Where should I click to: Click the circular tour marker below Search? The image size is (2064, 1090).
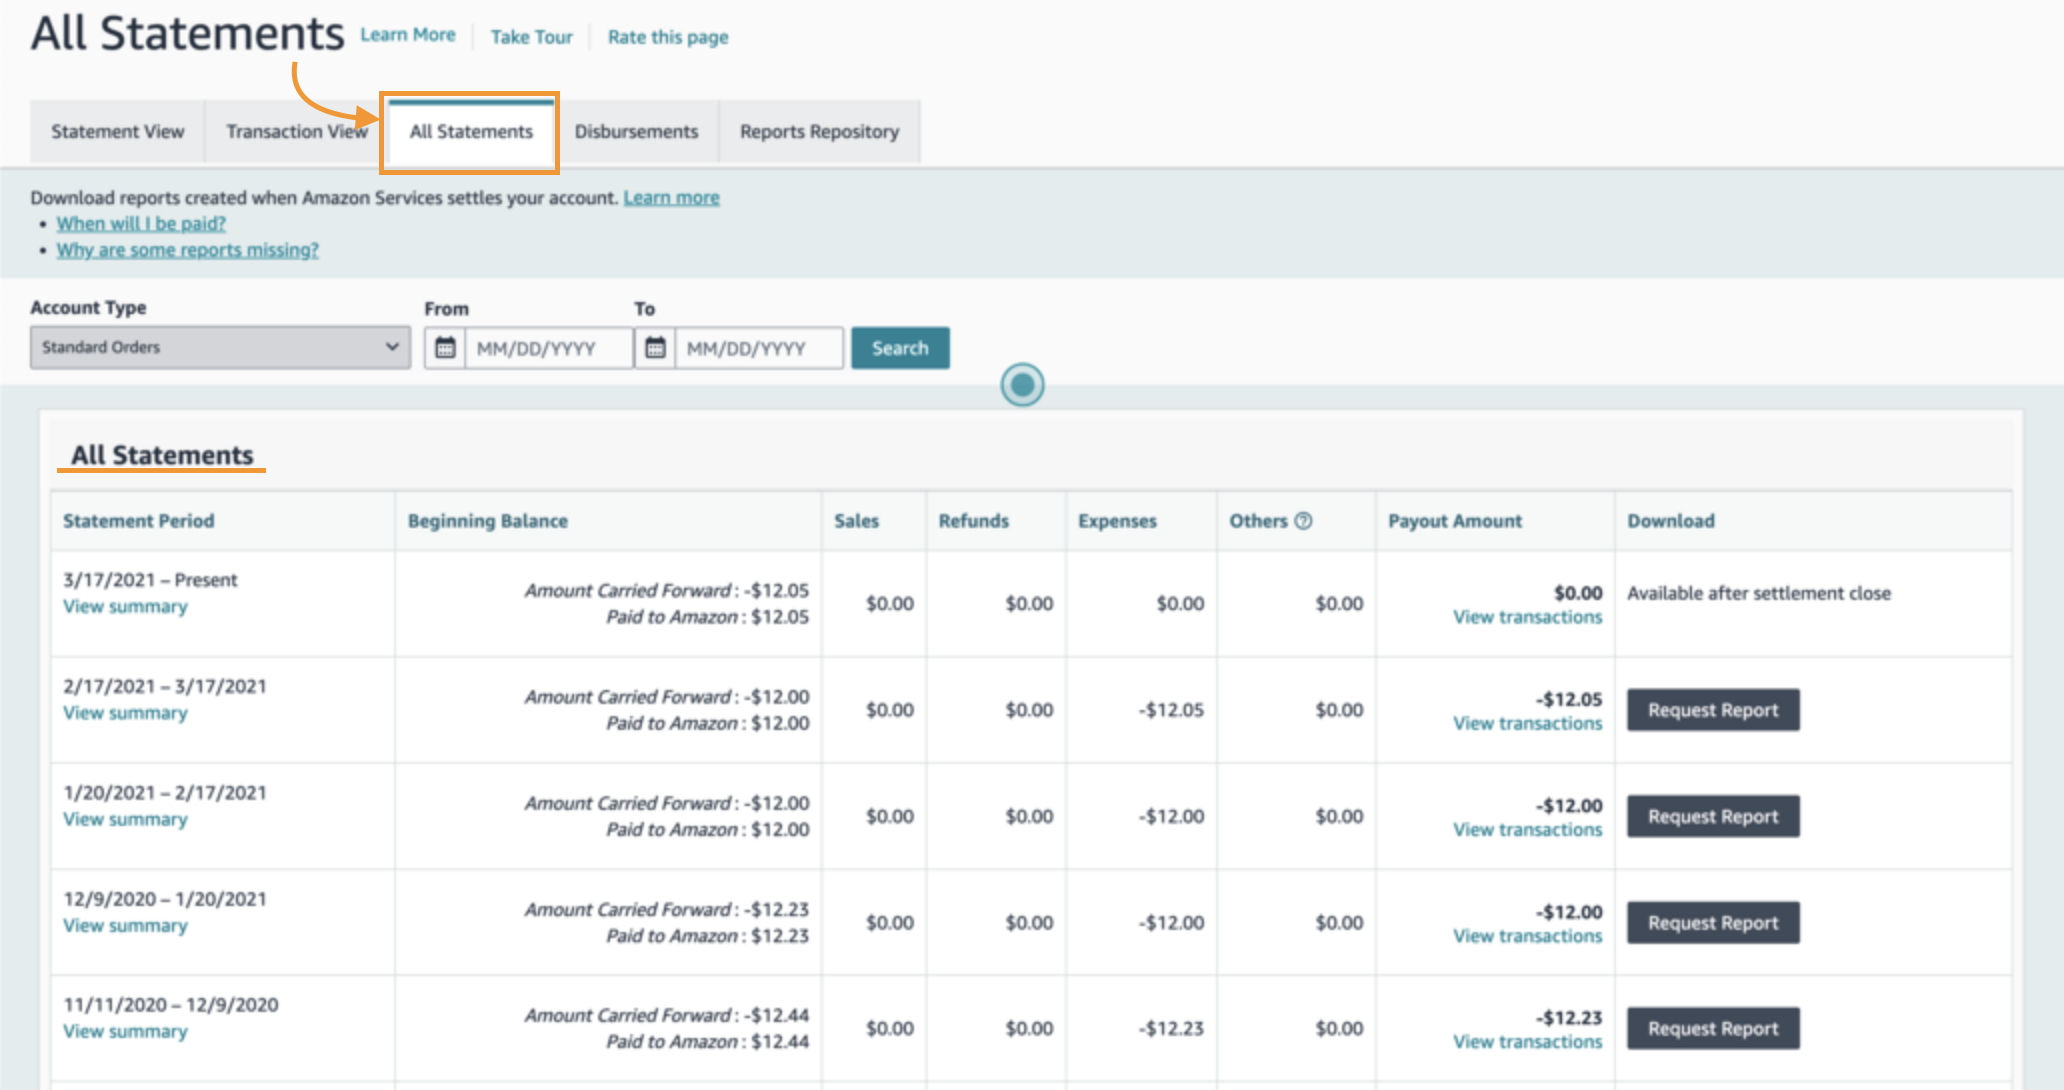tap(1022, 385)
